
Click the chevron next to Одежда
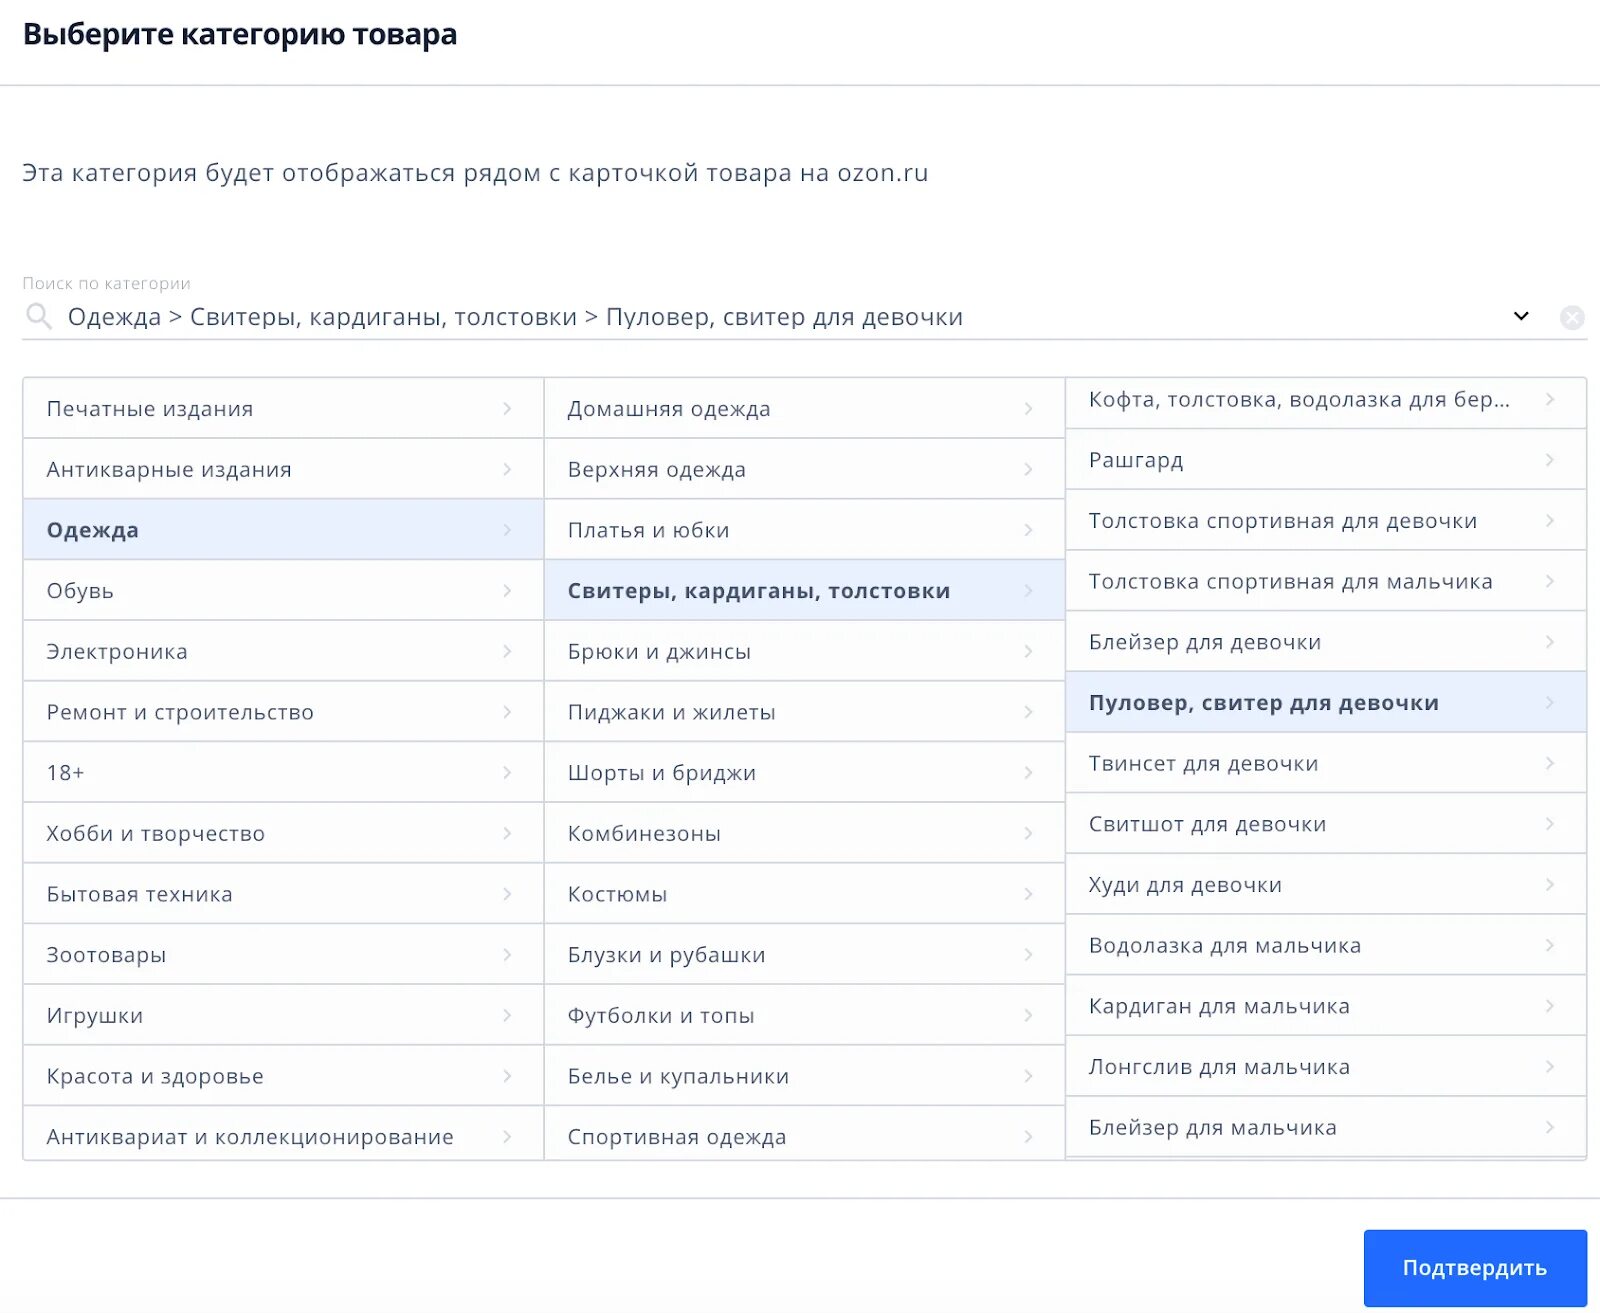pyautogui.click(x=508, y=529)
